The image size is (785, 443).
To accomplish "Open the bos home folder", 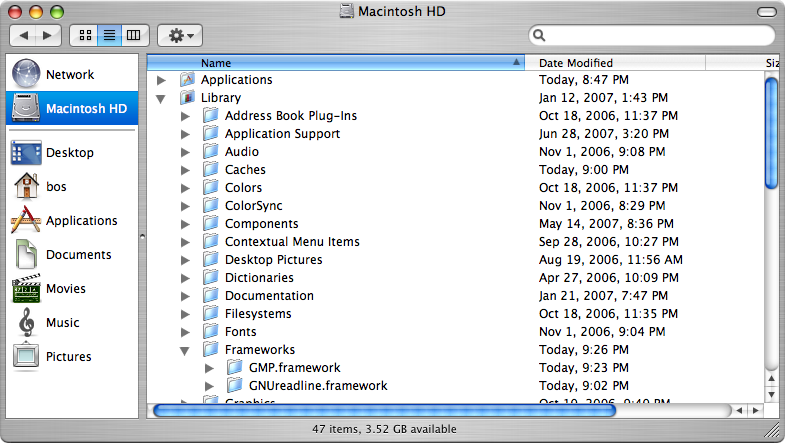I will pos(55,187).
